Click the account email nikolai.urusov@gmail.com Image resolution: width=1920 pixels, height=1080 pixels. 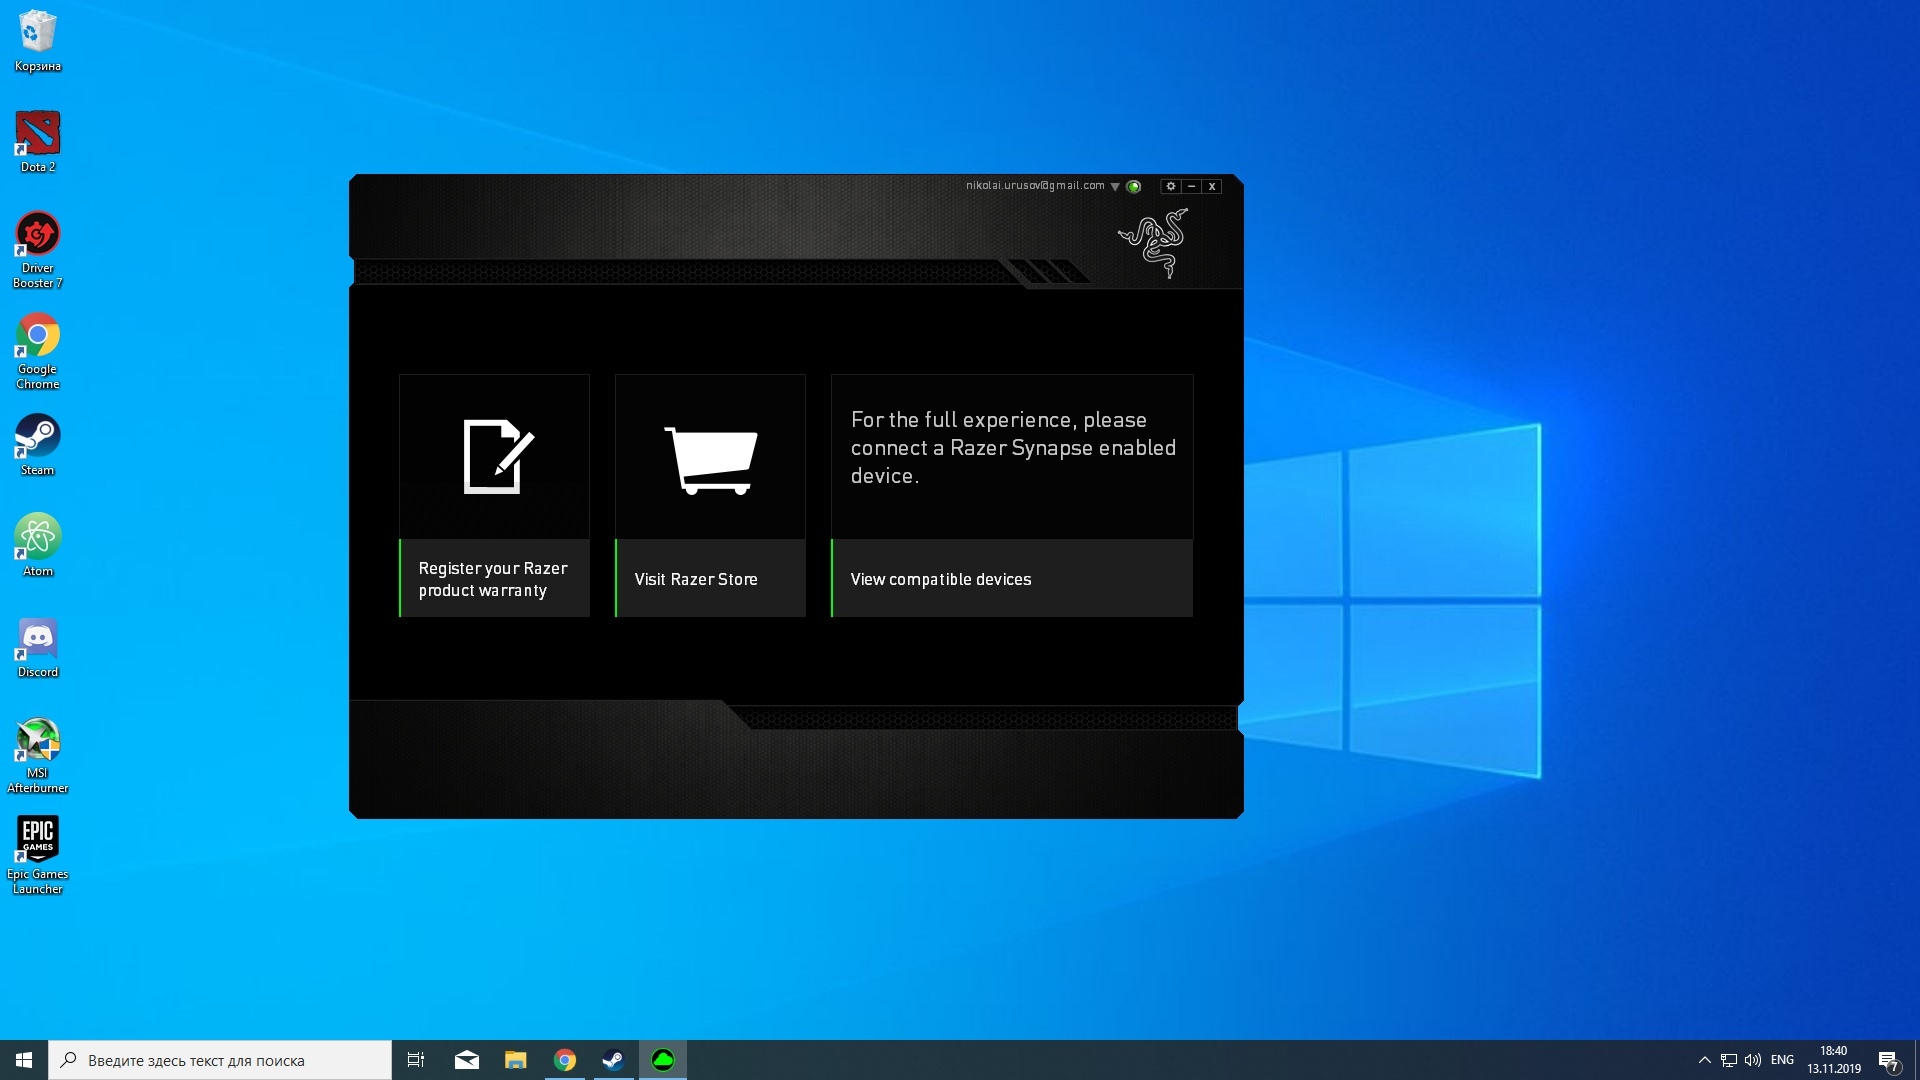[1035, 186]
